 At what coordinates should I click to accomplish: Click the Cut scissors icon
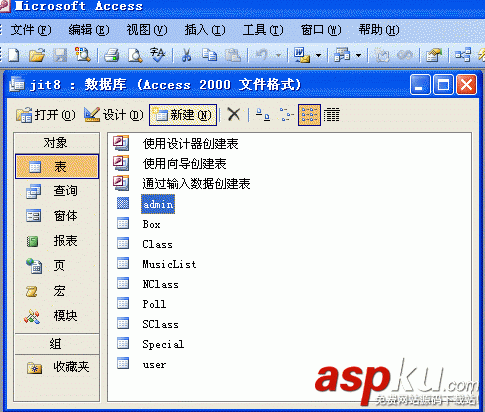click(x=186, y=55)
